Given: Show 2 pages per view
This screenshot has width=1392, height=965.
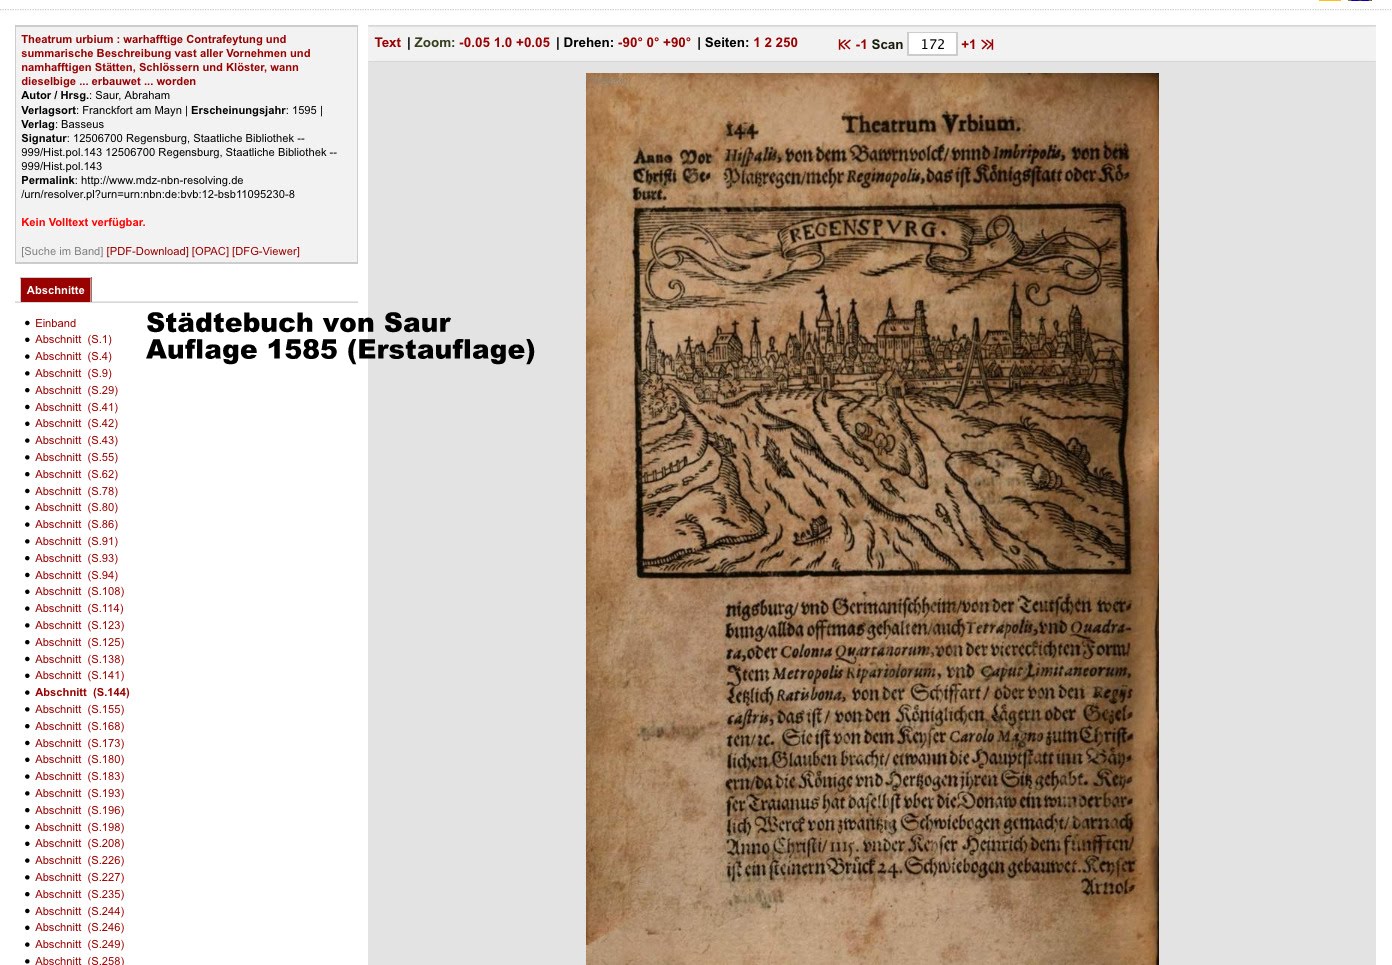Looking at the screenshot, I should [768, 43].
